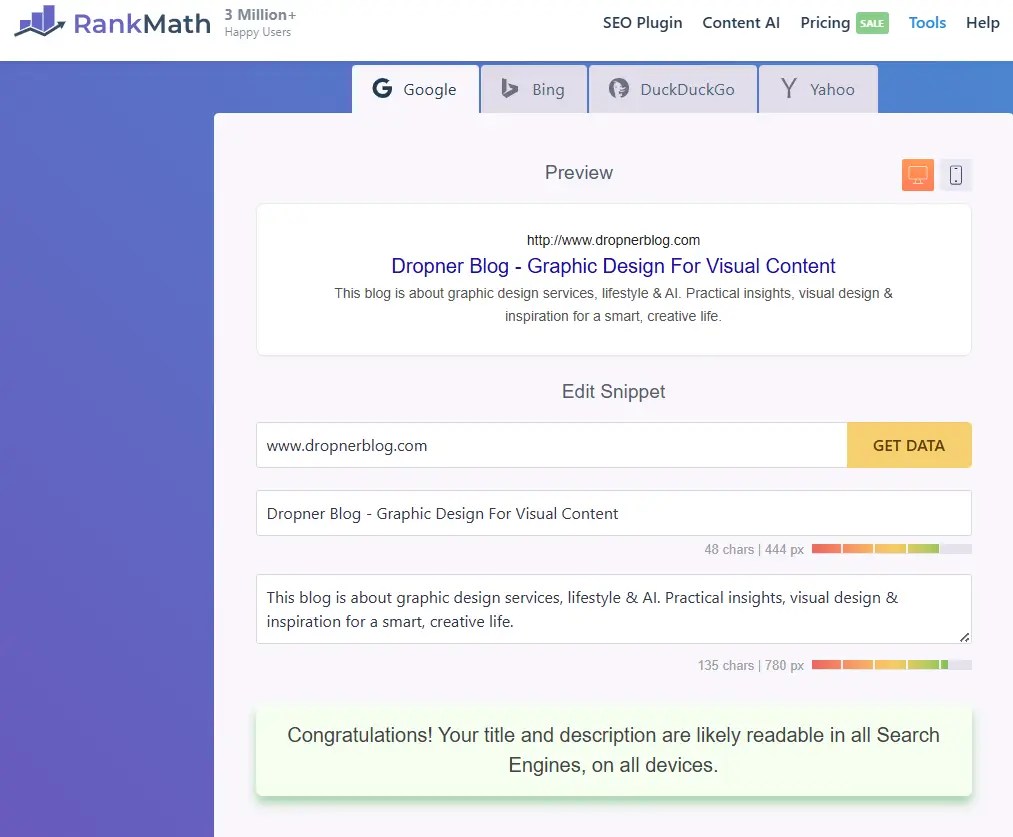This screenshot has height=837, width=1013.
Task: Open the Content AI menu item
Action: pyautogui.click(x=741, y=22)
